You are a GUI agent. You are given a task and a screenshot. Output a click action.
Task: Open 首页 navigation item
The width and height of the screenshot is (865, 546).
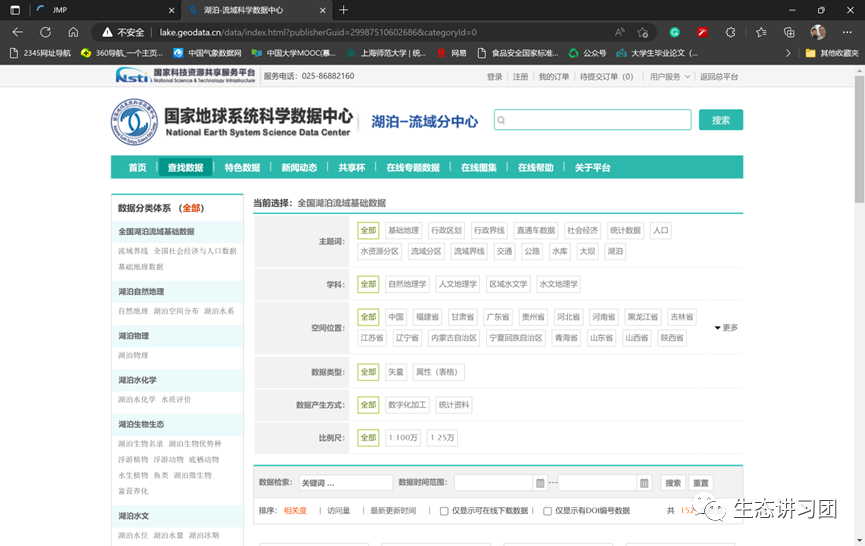(x=137, y=168)
